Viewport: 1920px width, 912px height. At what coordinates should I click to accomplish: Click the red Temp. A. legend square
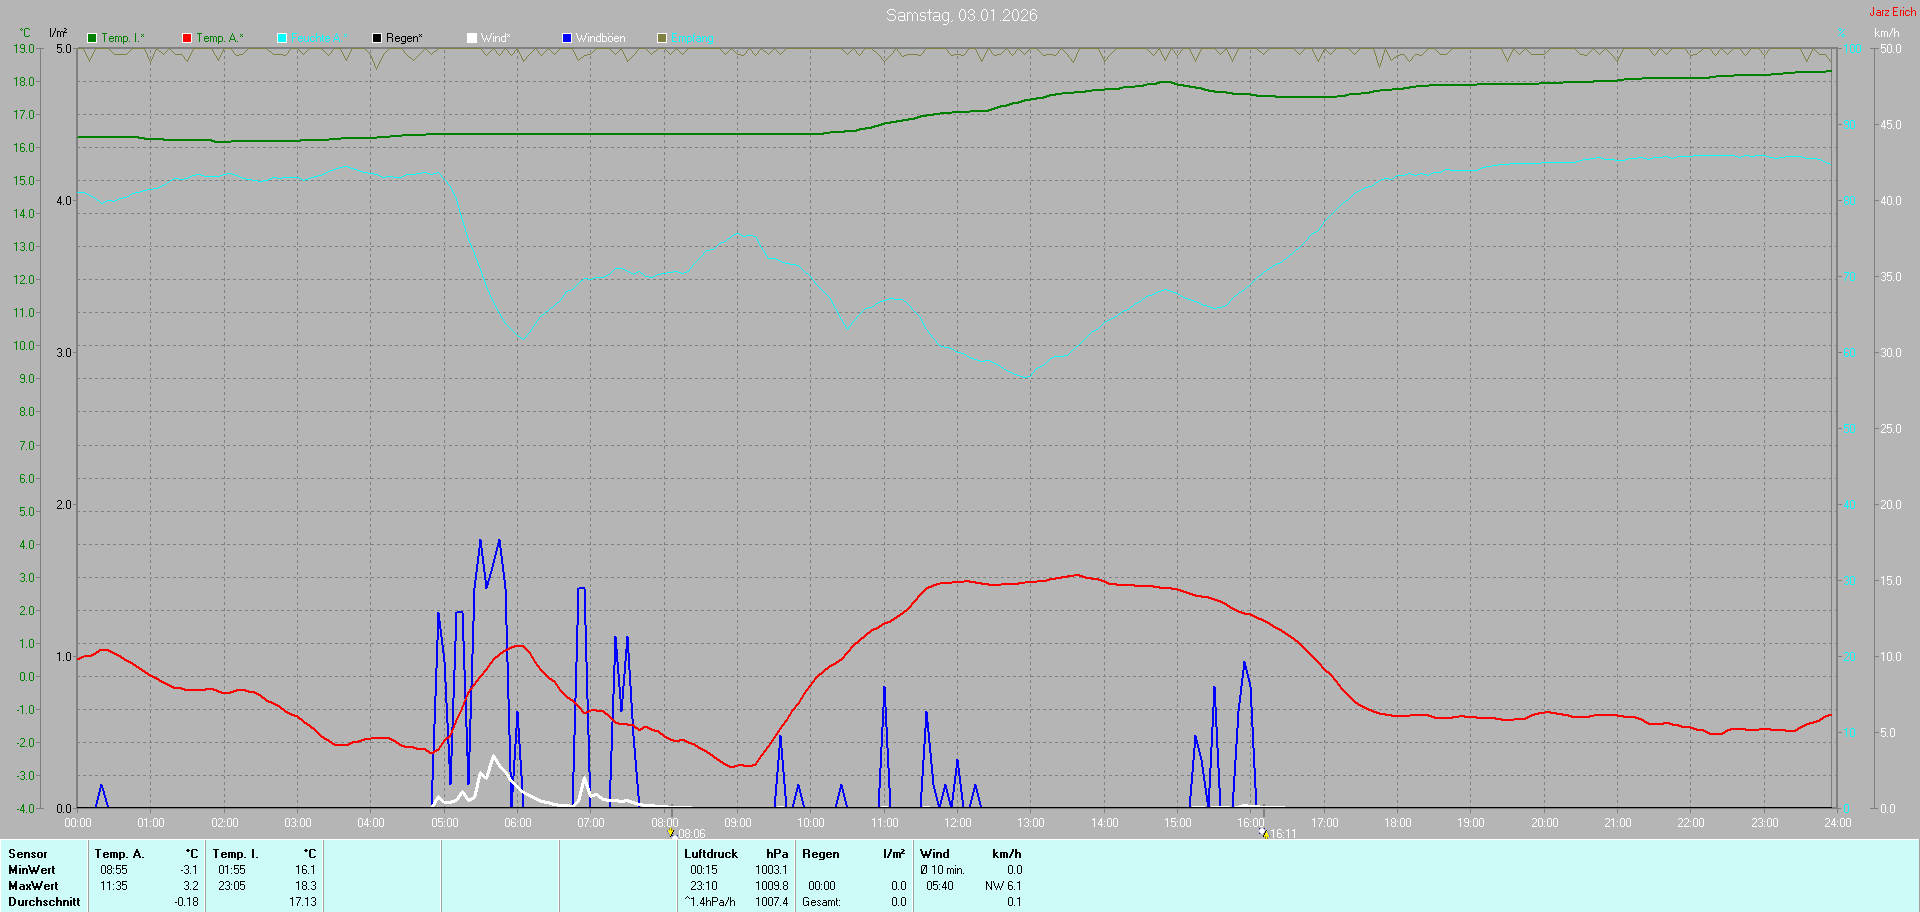(x=187, y=38)
